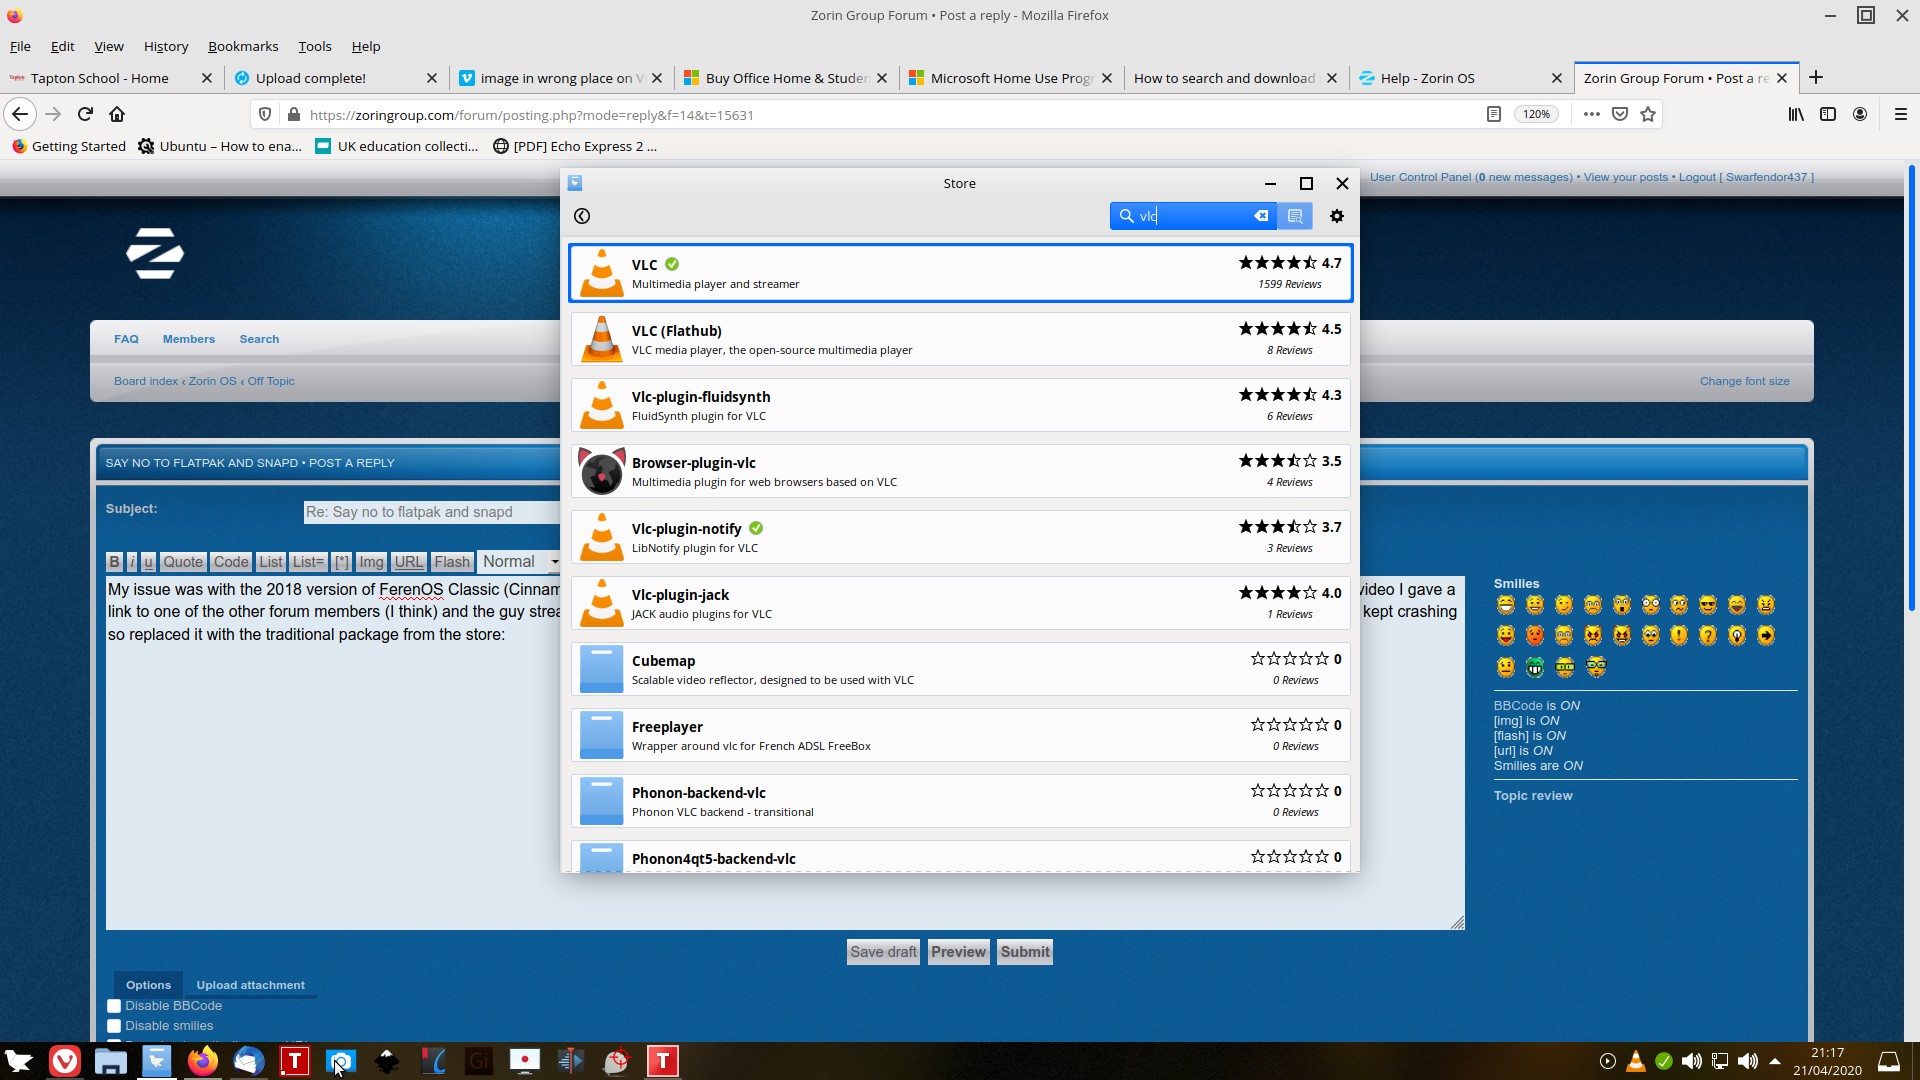Clear the vlc search text
This screenshot has width=1920, height=1080.
(x=1261, y=216)
